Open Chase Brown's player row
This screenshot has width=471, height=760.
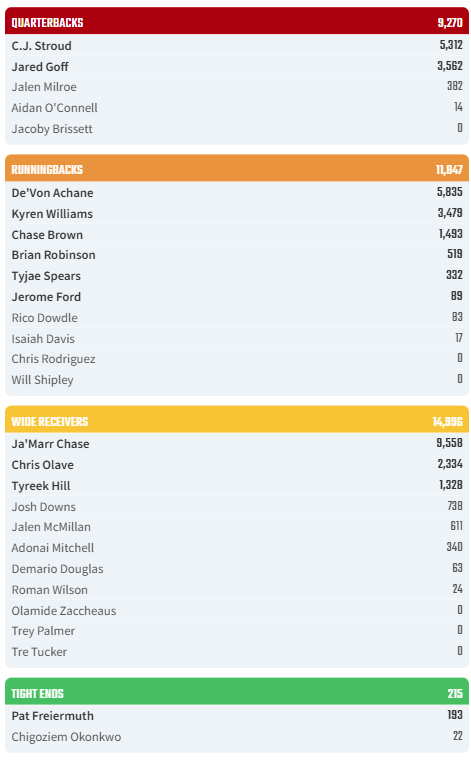pos(237,235)
